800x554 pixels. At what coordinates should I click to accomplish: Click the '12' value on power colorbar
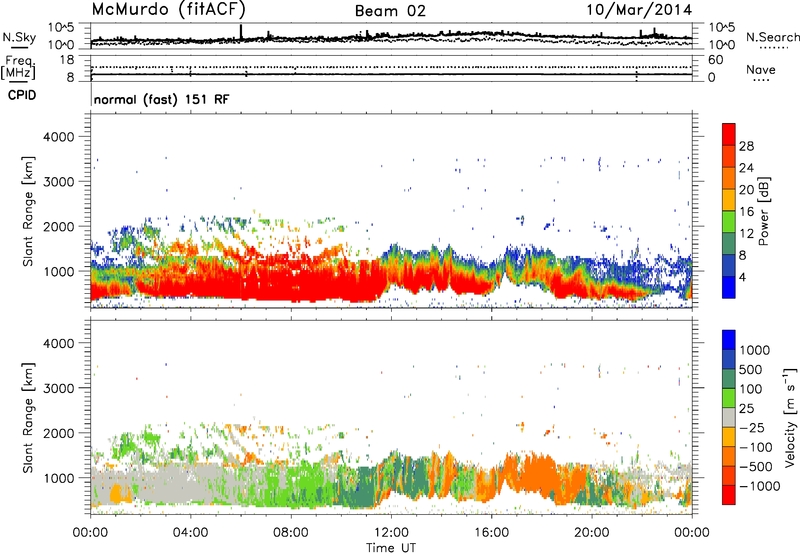pyautogui.click(x=746, y=234)
